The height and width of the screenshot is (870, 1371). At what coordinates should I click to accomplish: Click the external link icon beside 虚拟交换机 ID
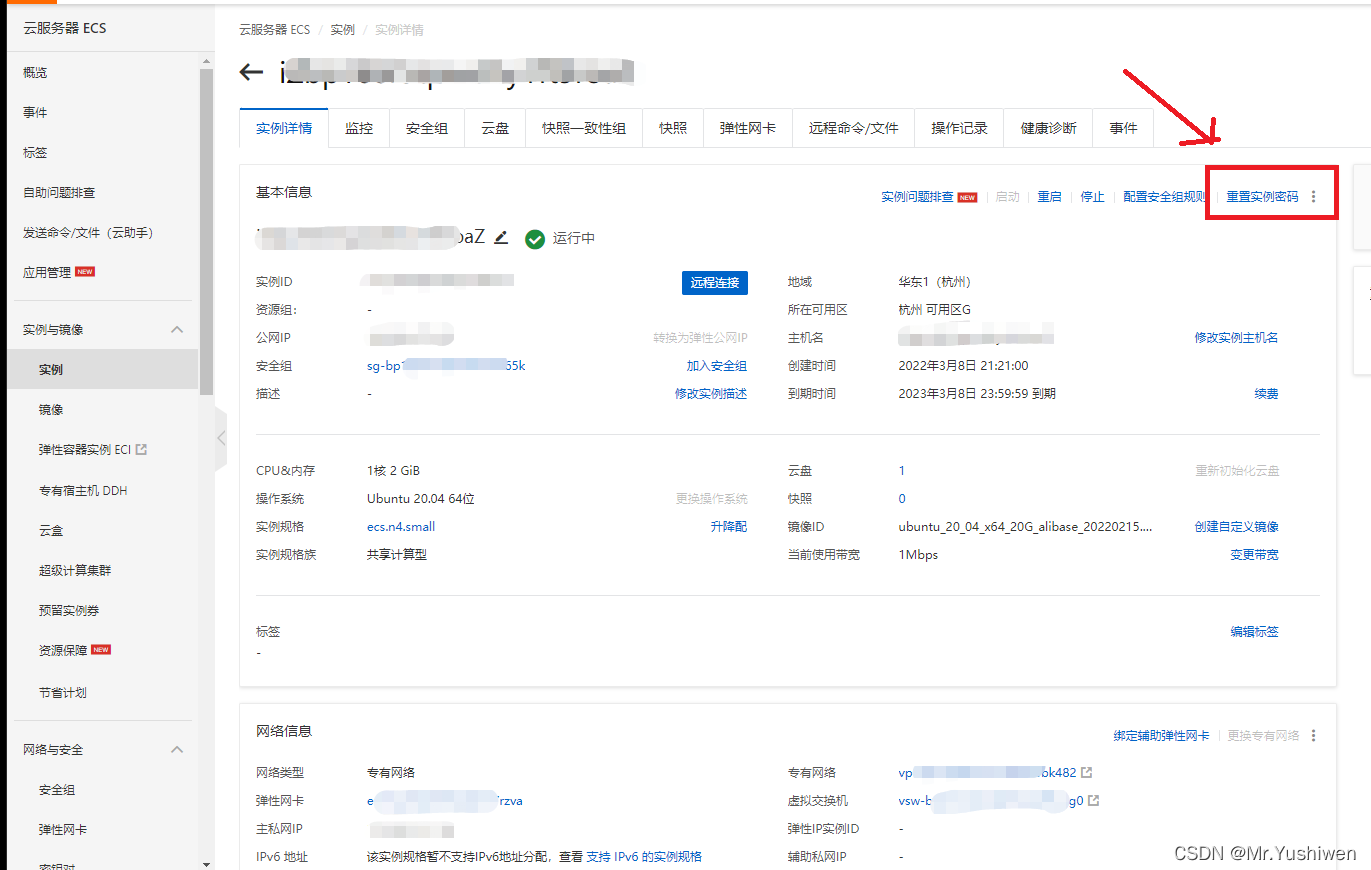(1094, 801)
